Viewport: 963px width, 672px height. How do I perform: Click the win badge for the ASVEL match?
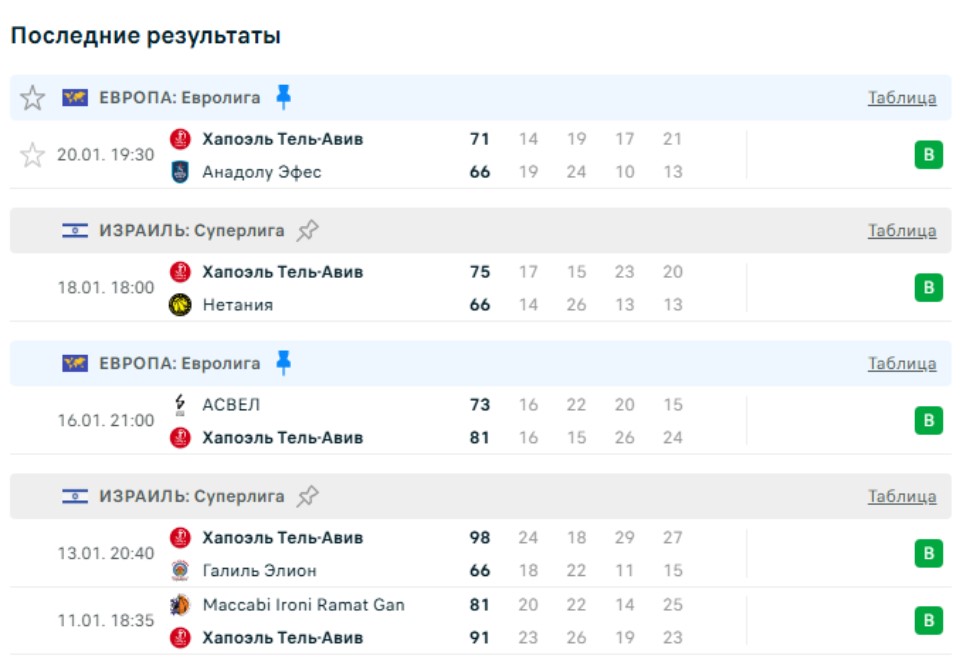point(928,421)
